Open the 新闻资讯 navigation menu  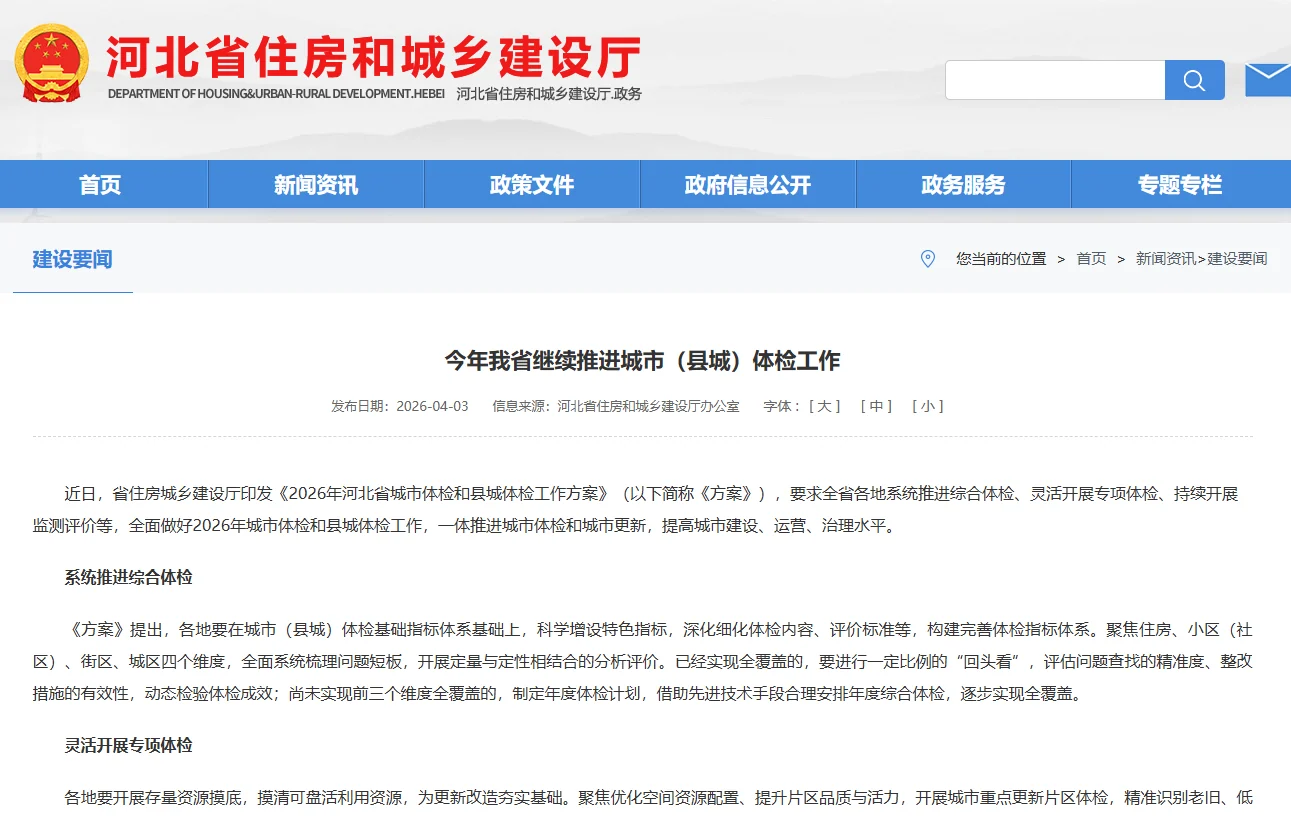tap(316, 184)
